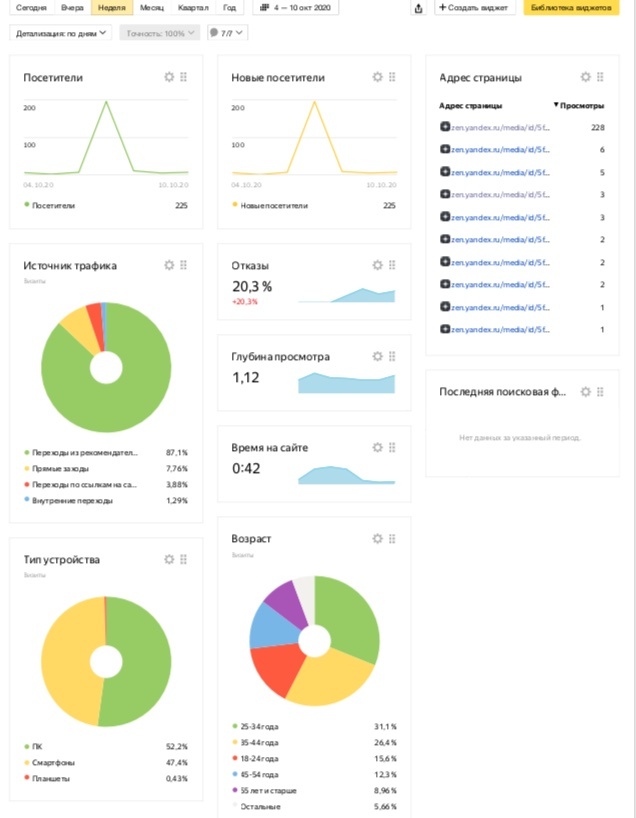Image resolution: width=636 pixels, height=818 pixels.
Task: Open Библиотека виджетов
Action: tap(571, 8)
